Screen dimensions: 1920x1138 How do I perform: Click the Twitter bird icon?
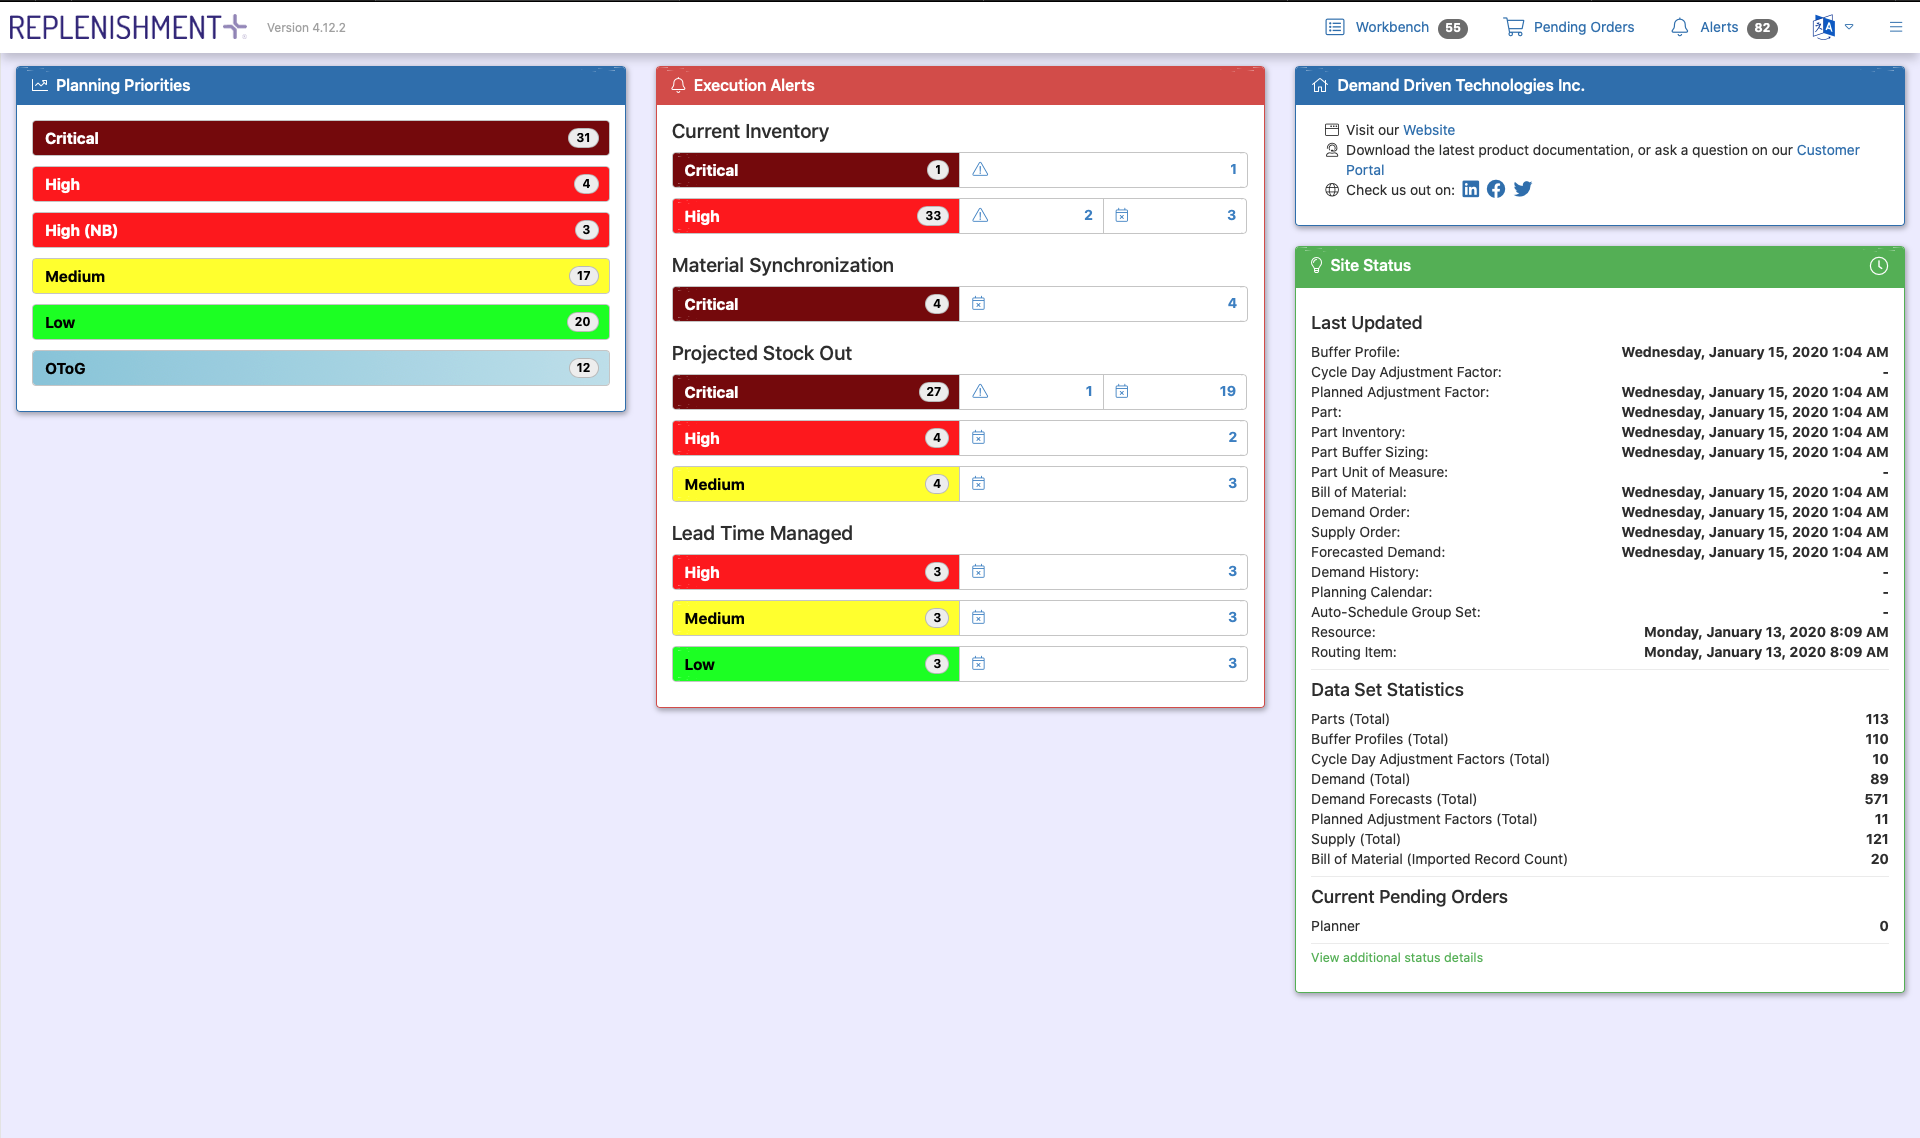1523,189
